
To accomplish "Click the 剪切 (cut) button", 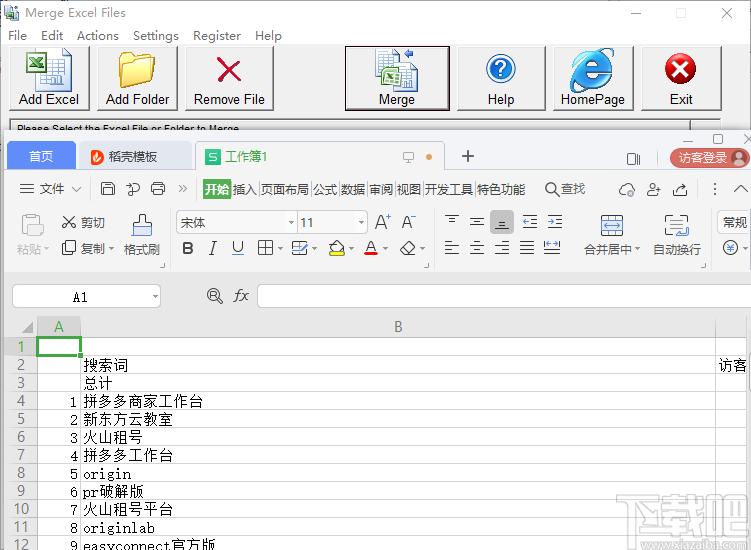I will [x=83, y=222].
